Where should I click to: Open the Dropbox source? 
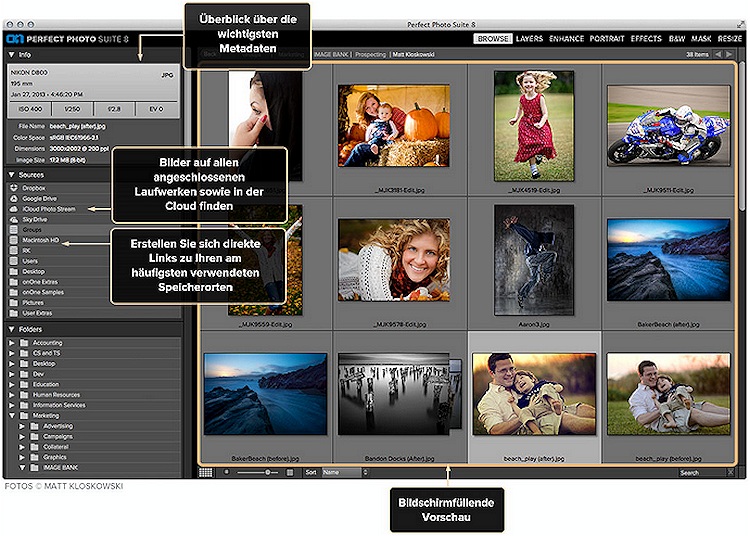pos(34,188)
